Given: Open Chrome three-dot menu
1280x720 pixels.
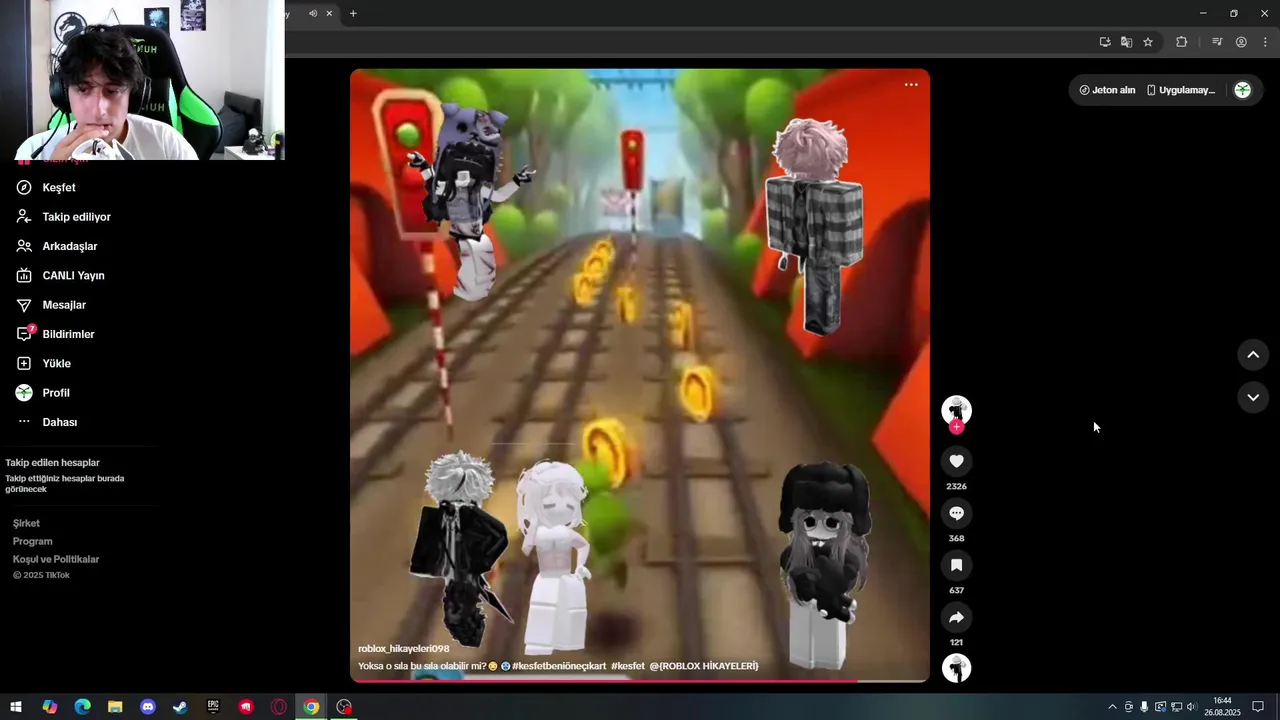Looking at the screenshot, I should point(1265,42).
